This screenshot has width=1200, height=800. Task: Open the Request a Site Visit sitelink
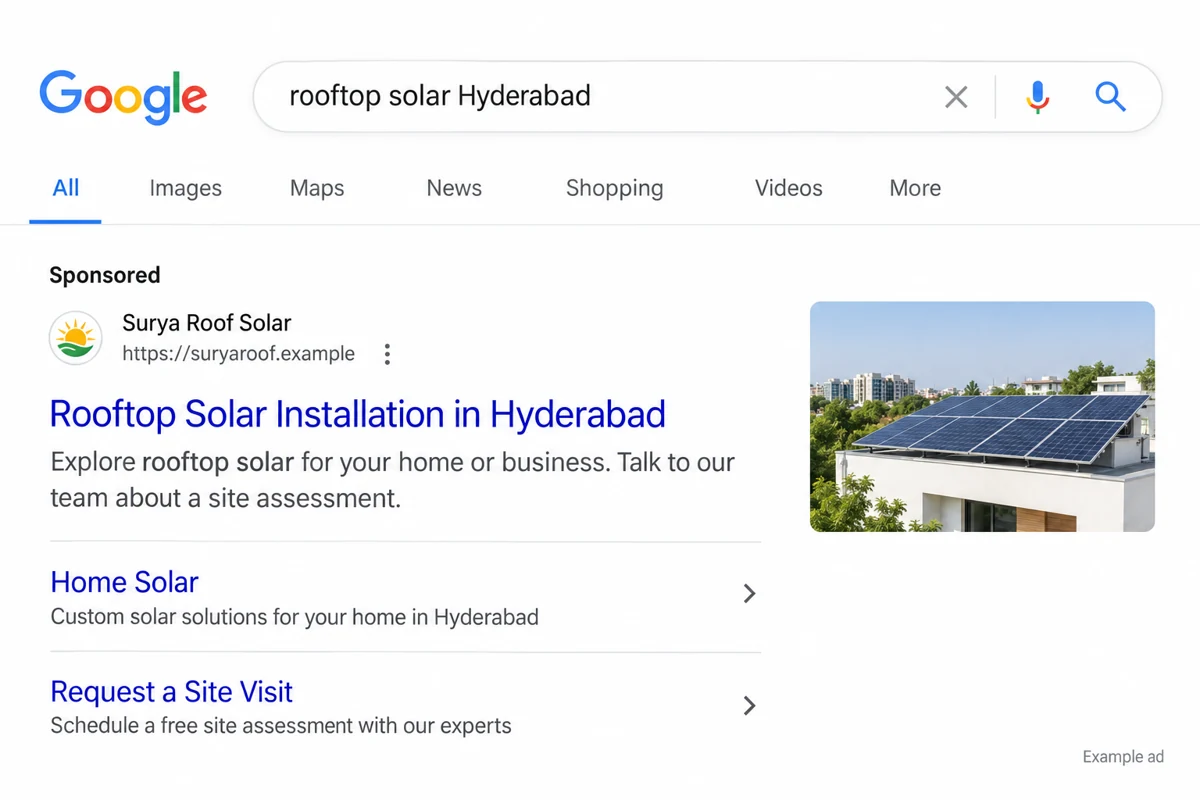pyautogui.click(x=171, y=692)
